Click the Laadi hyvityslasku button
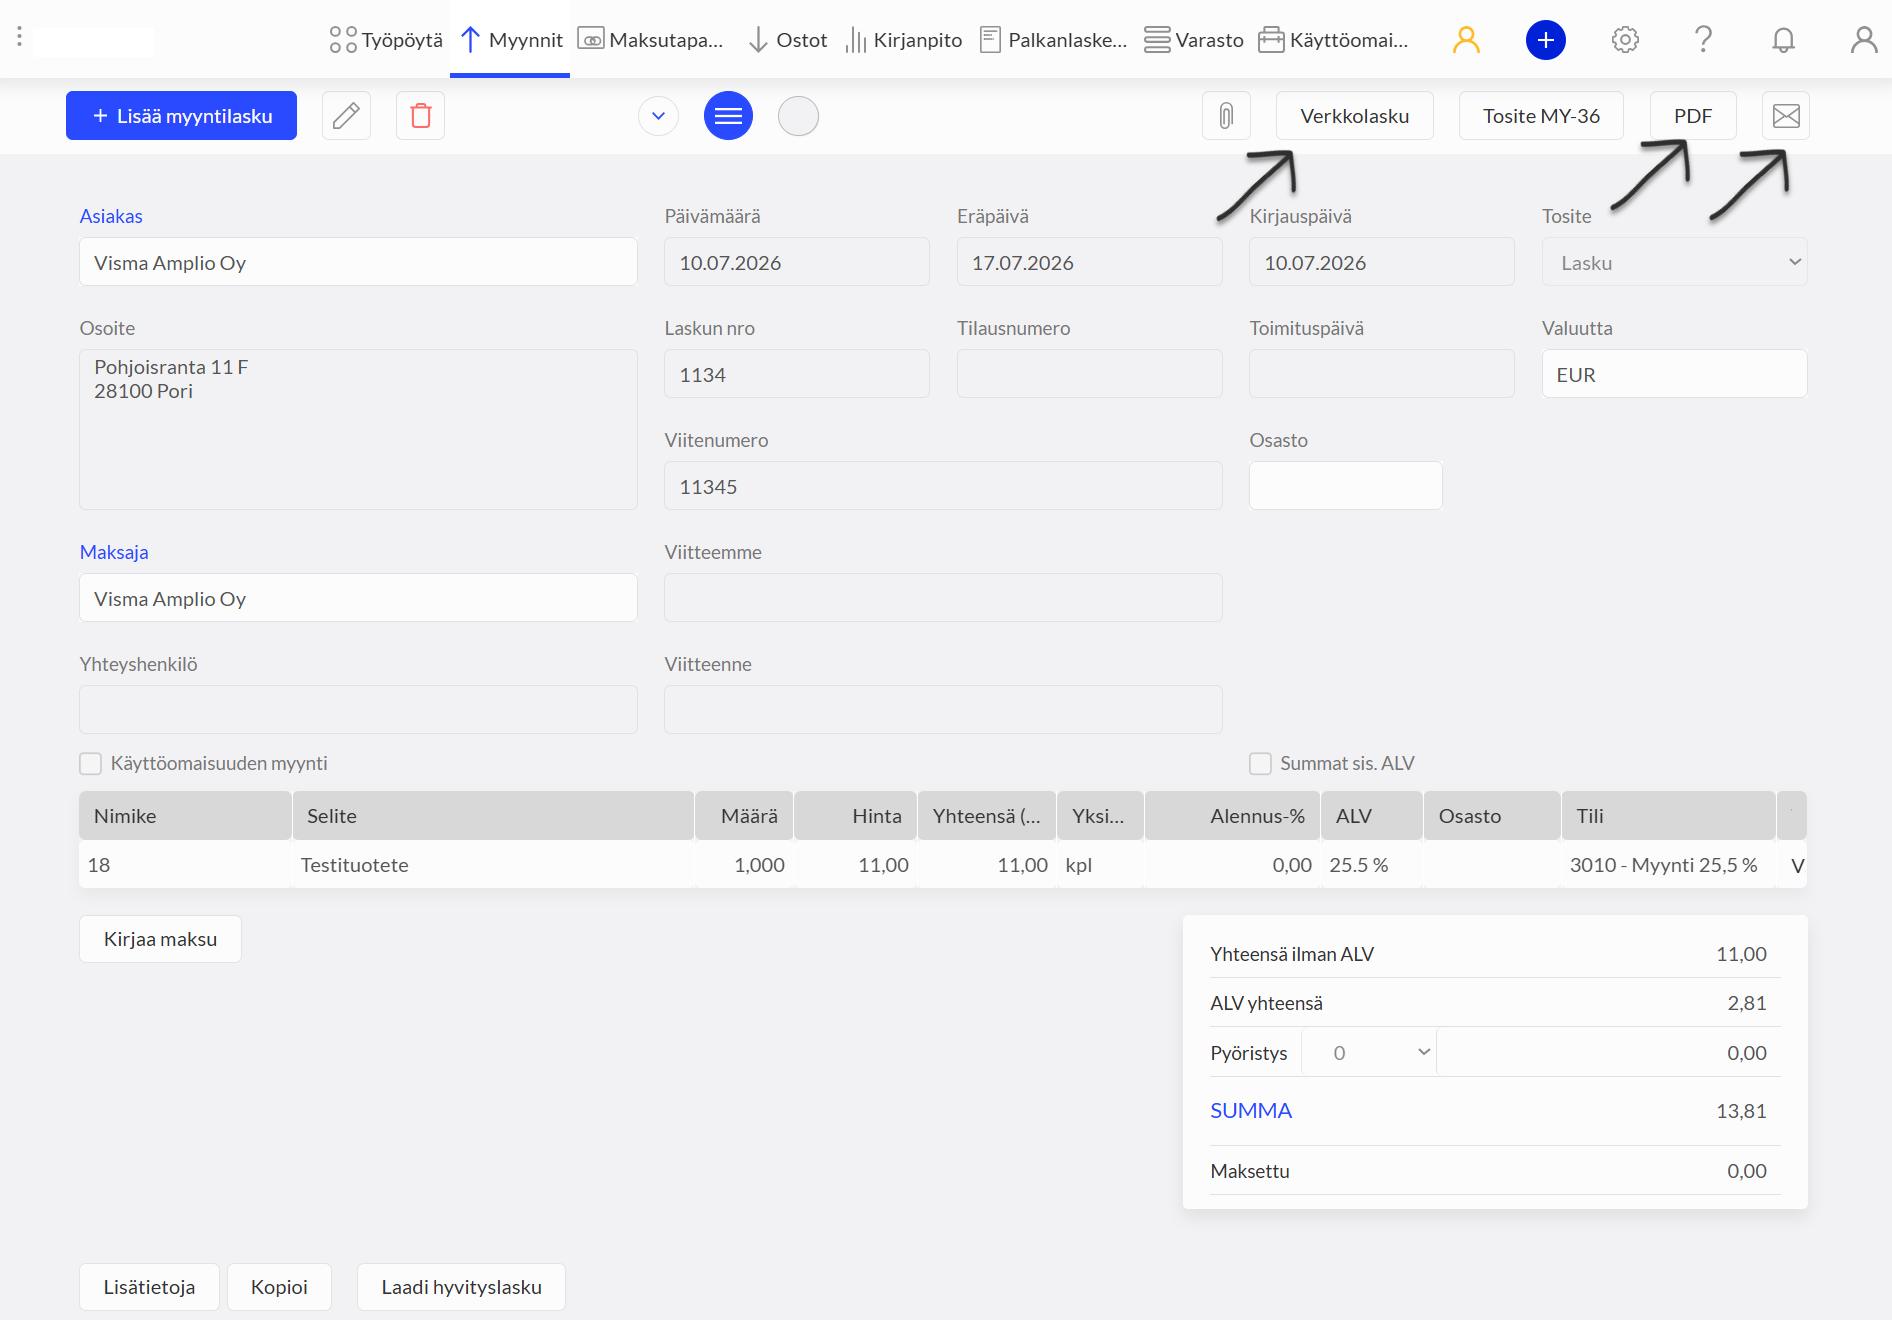 coord(461,1287)
